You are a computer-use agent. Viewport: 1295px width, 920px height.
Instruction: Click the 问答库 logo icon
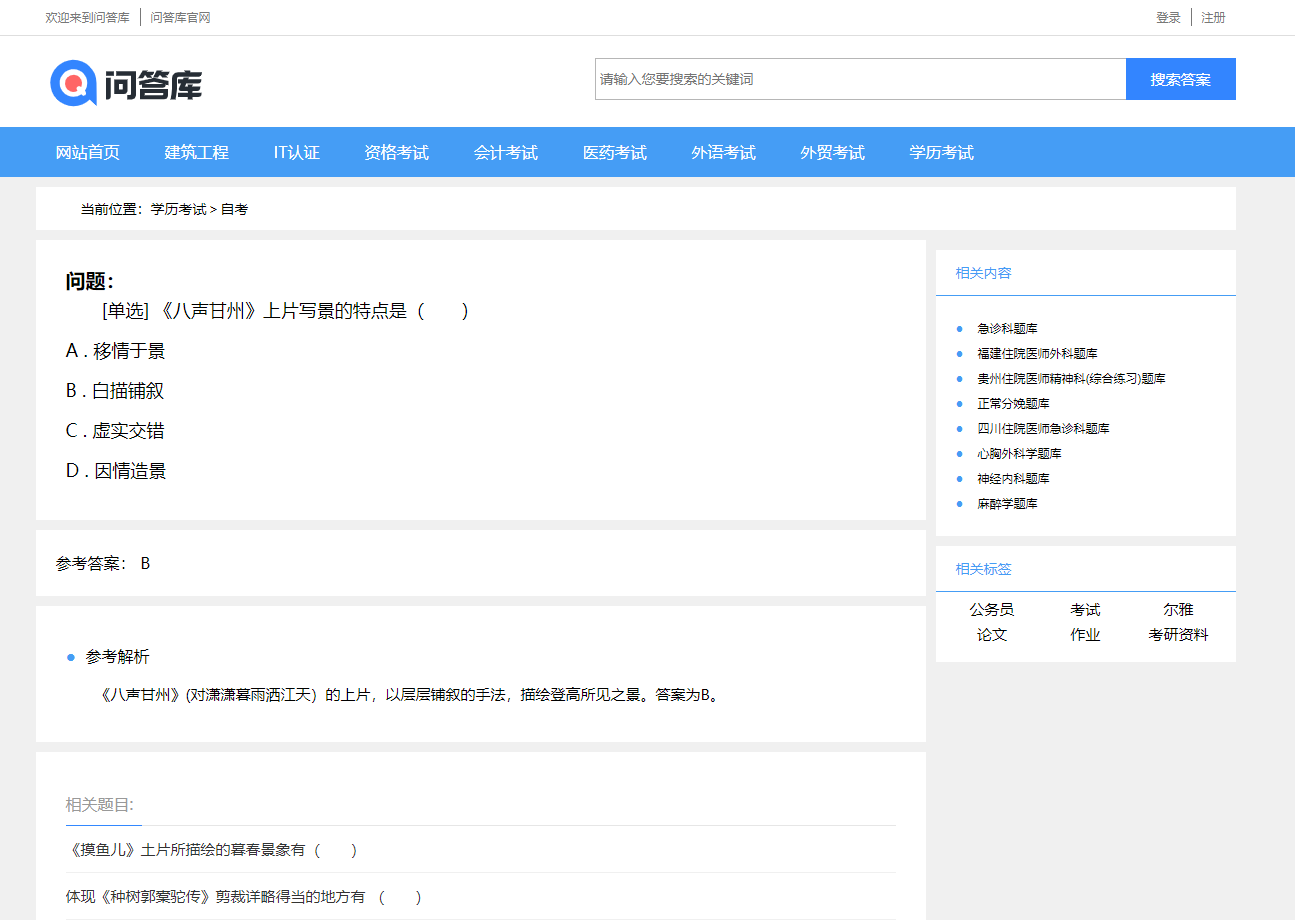(x=126, y=82)
